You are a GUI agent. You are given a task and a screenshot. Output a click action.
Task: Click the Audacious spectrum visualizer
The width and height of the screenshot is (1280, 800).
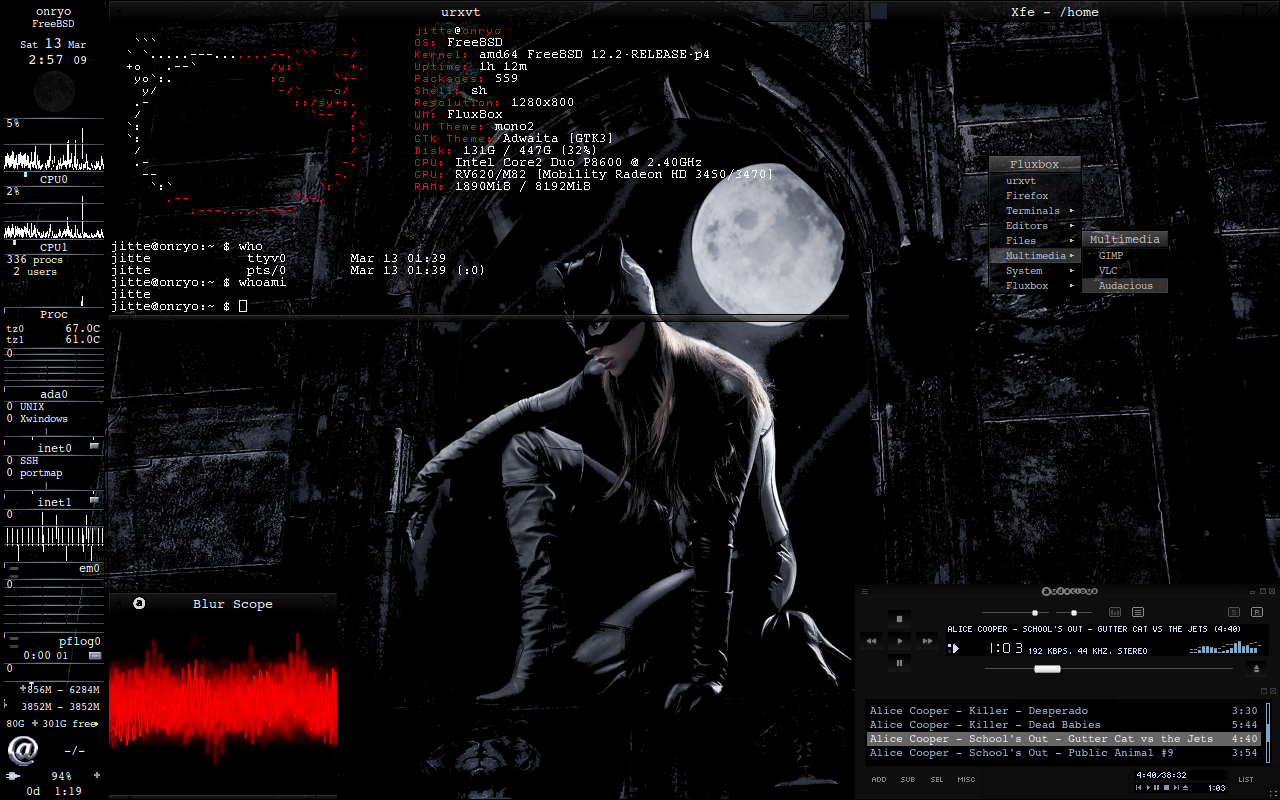[1226, 647]
